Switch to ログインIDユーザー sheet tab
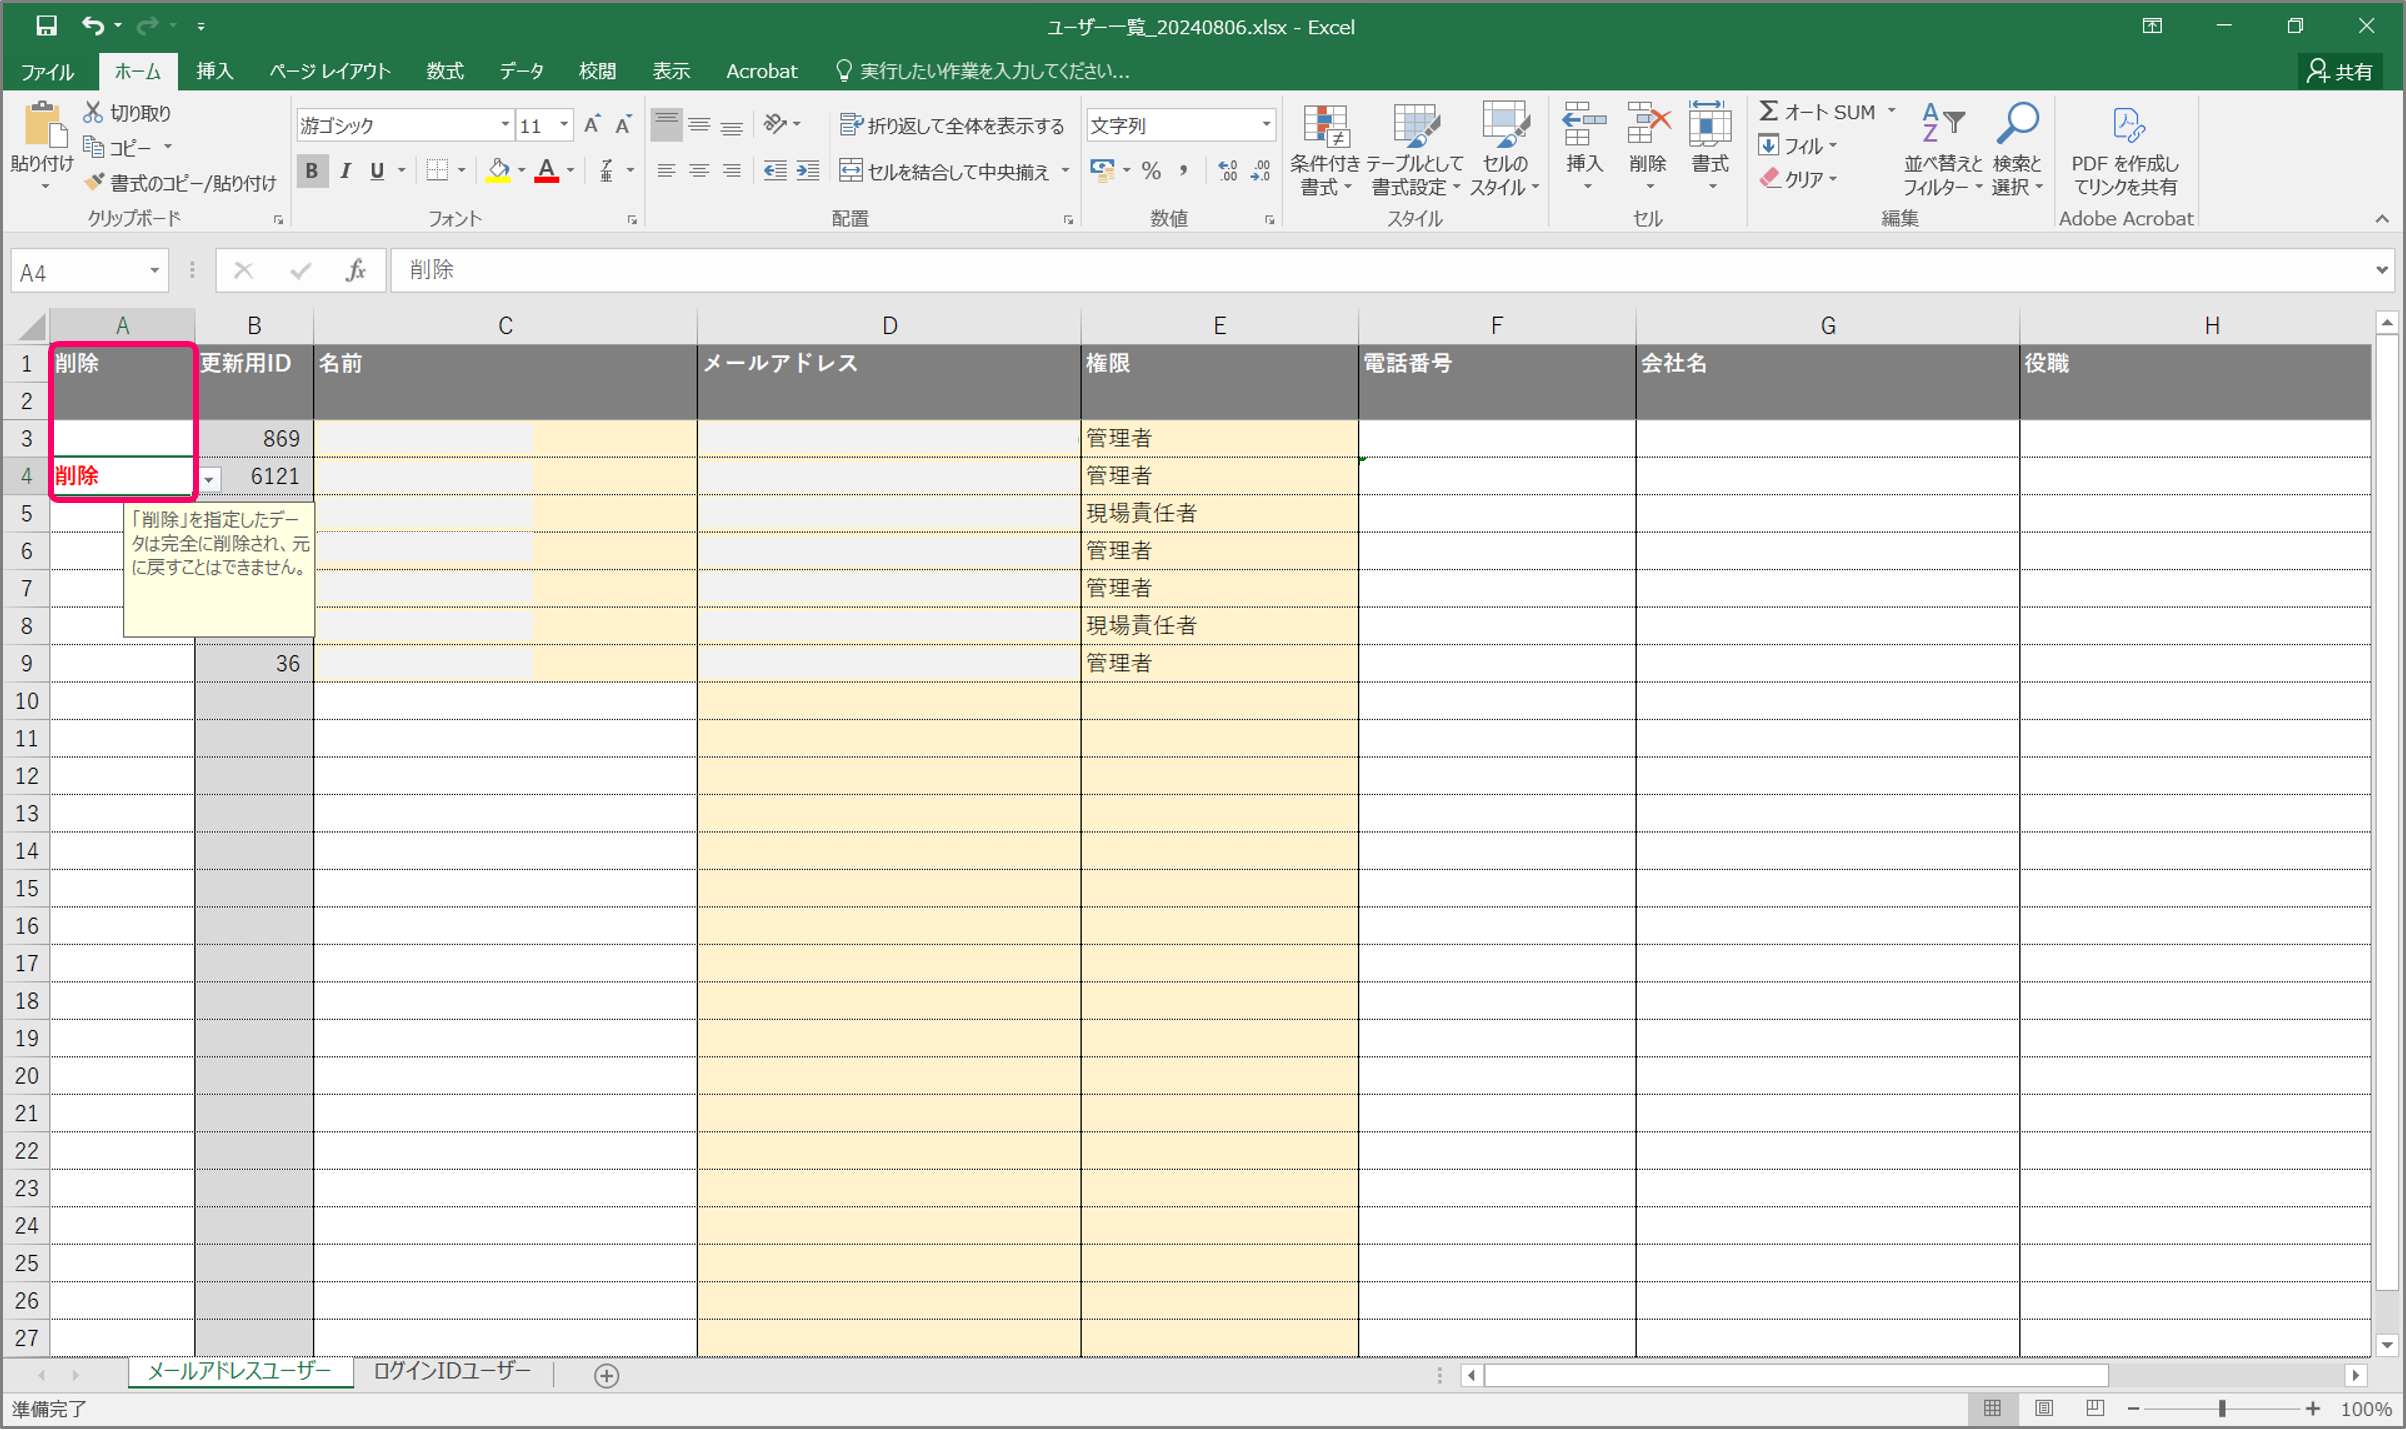2406x1430 pixels. pos(452,1371)
